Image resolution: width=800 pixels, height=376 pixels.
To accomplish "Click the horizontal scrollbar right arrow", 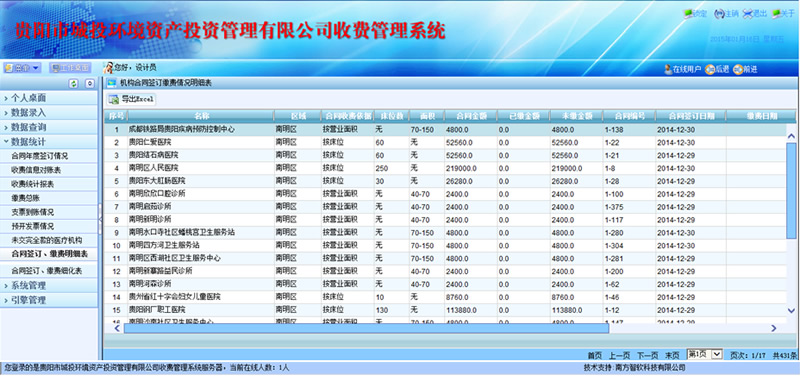I will 774,328.
